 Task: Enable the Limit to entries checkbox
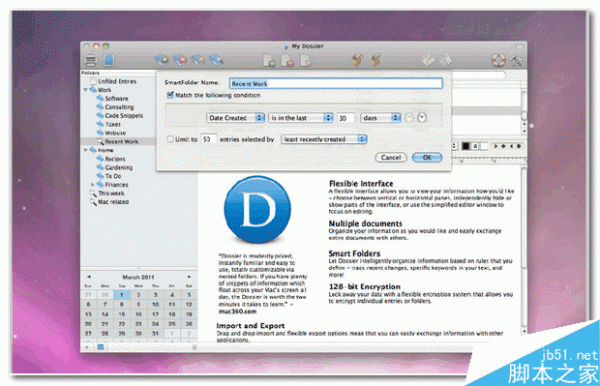[170, 139]
